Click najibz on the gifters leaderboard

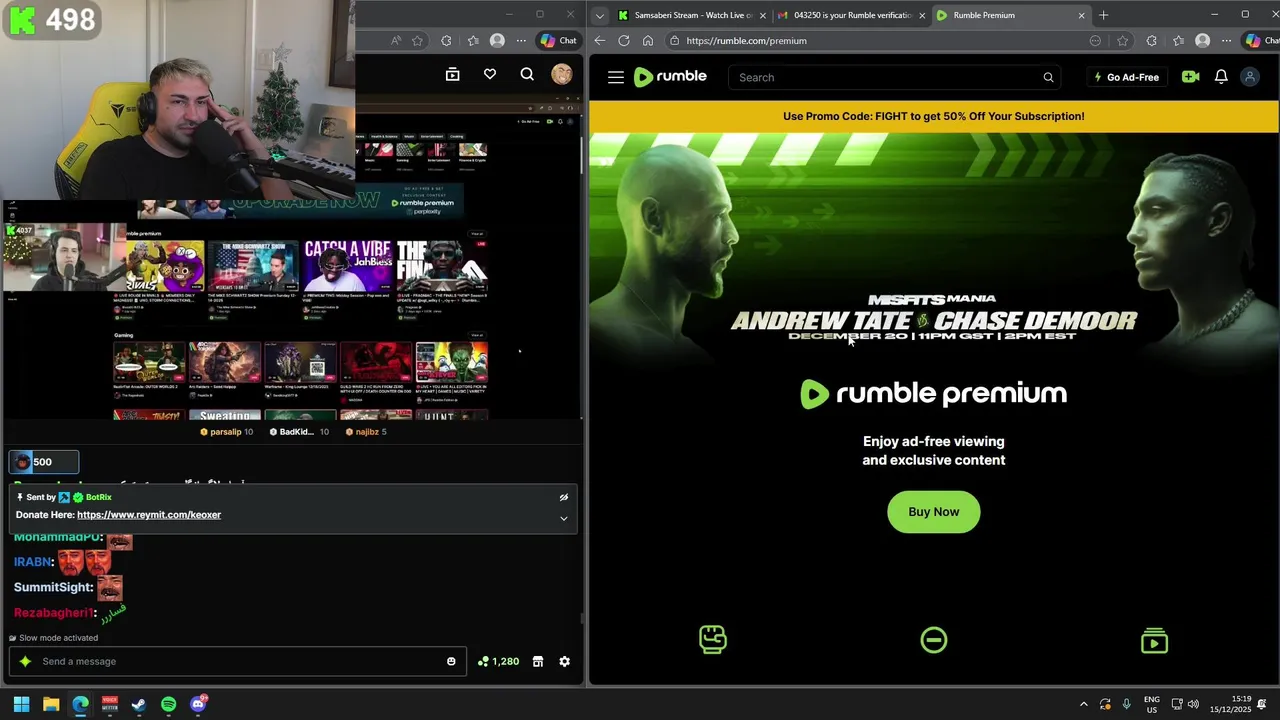tap(366, 432)
